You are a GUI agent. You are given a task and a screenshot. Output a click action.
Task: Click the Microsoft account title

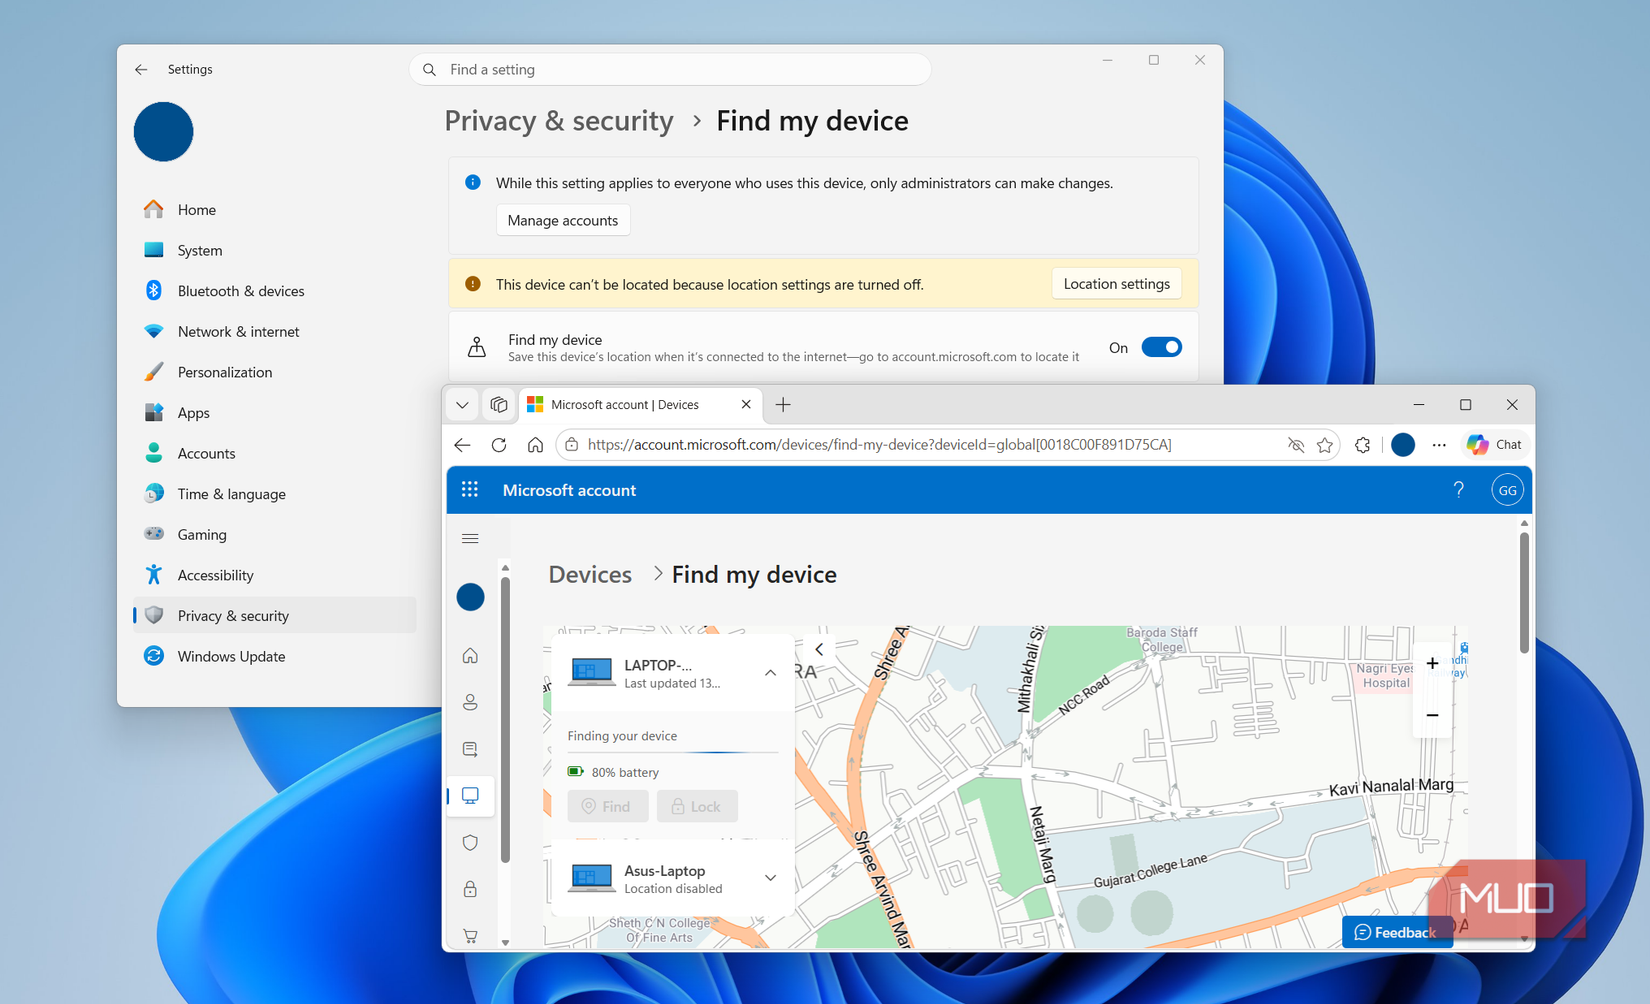point(569,490)
